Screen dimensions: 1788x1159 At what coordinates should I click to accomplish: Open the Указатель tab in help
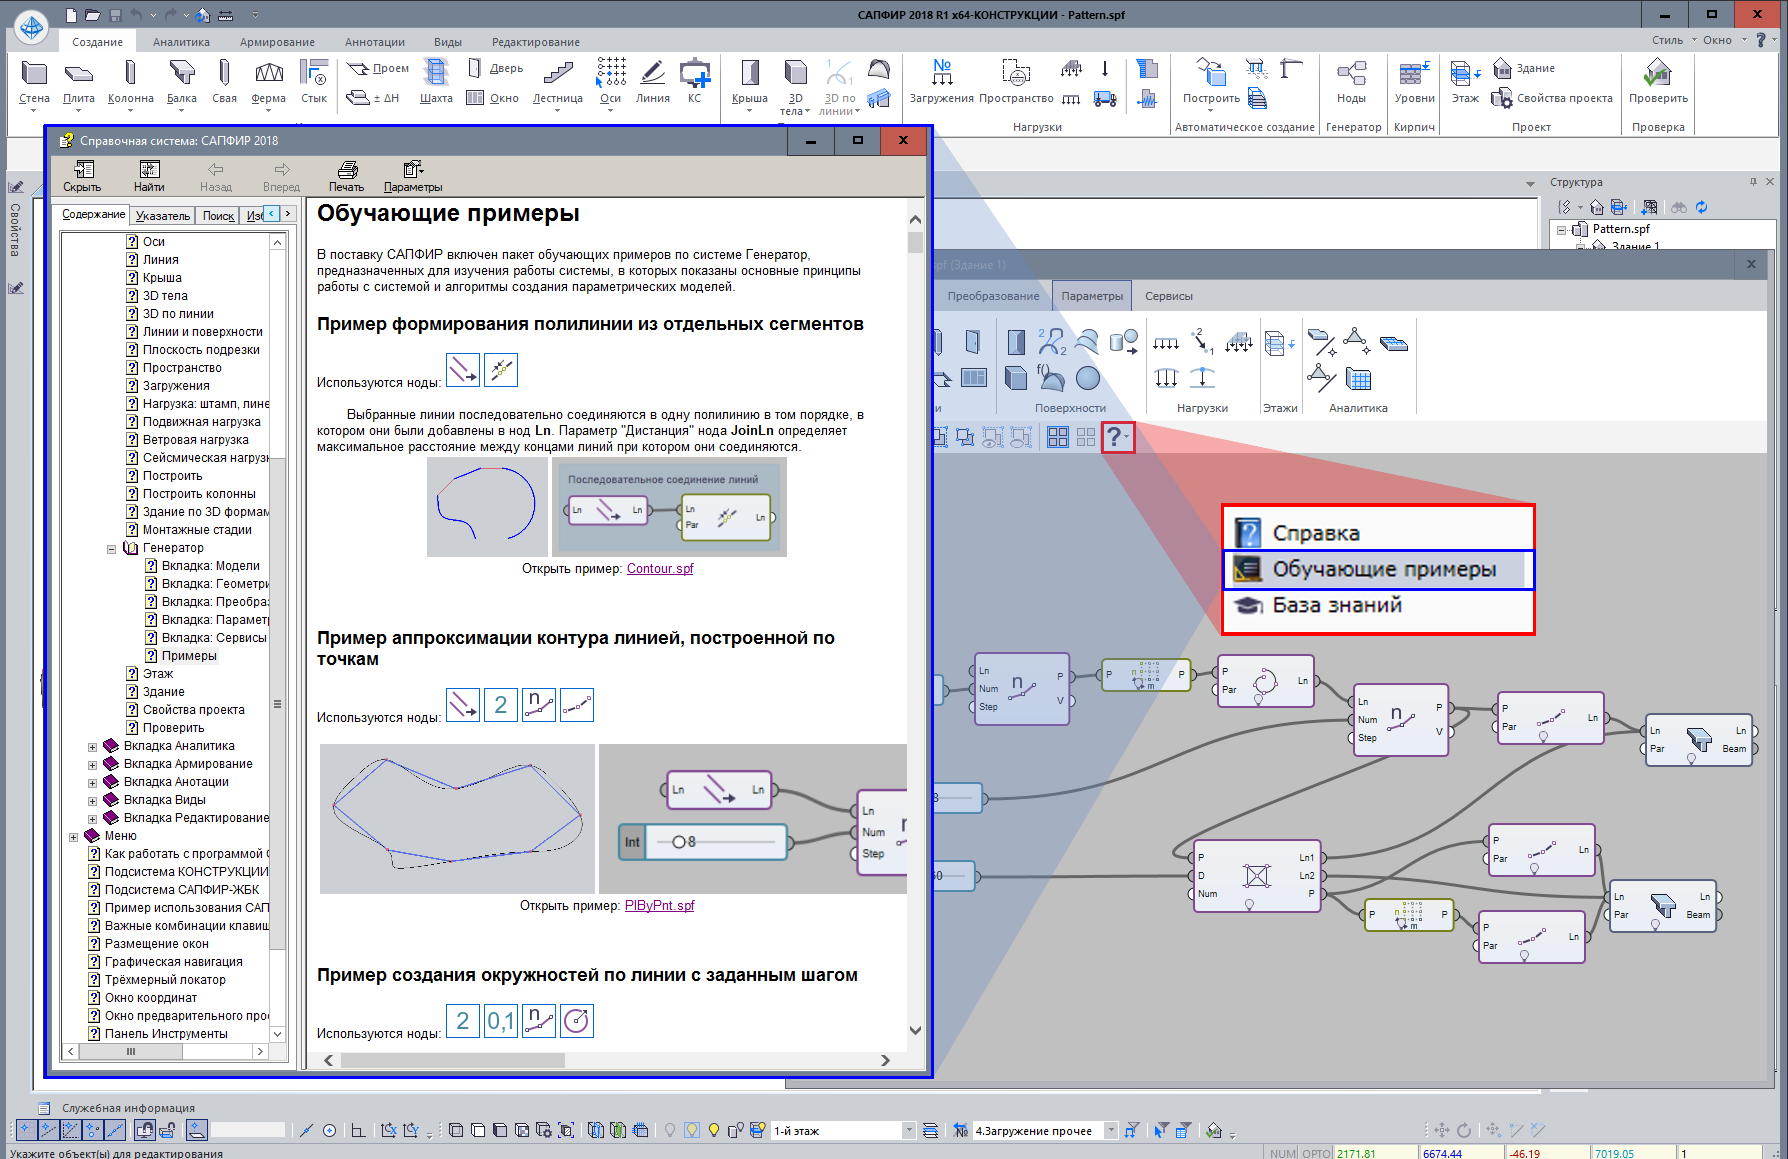pos(162,215)
